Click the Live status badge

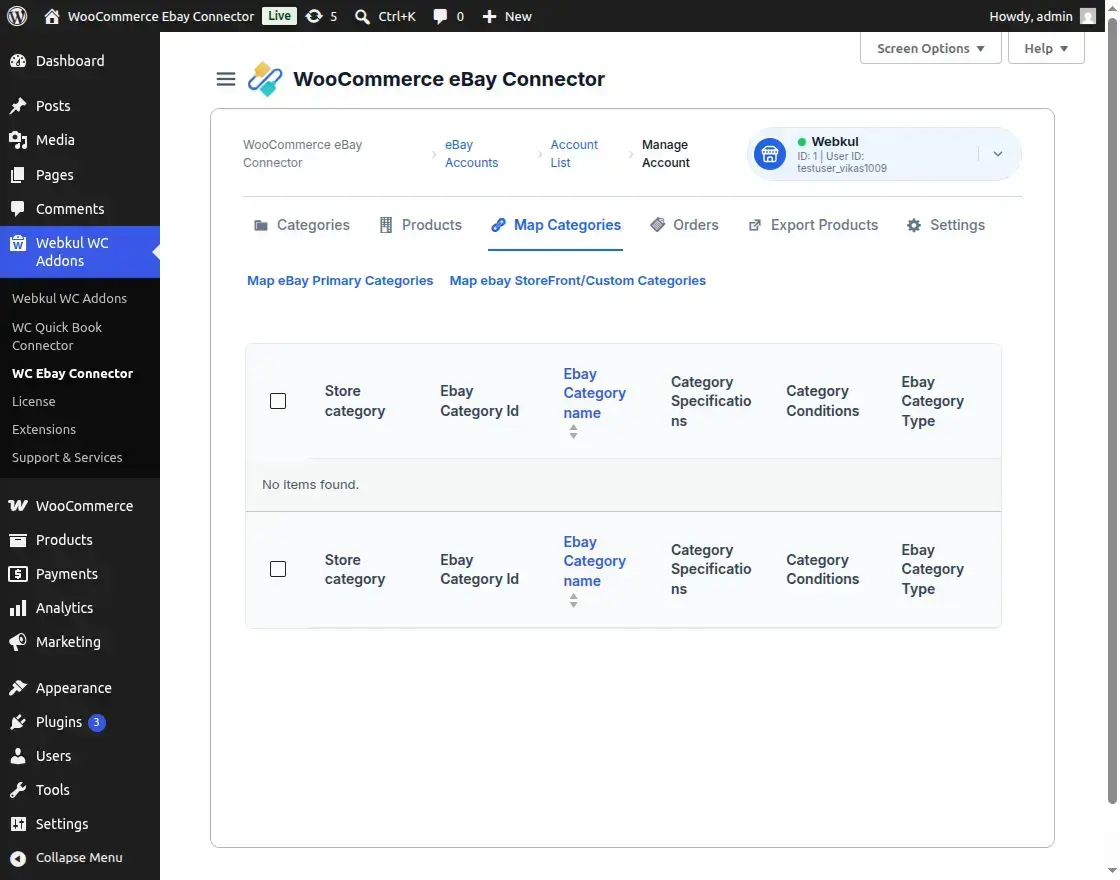279,16
